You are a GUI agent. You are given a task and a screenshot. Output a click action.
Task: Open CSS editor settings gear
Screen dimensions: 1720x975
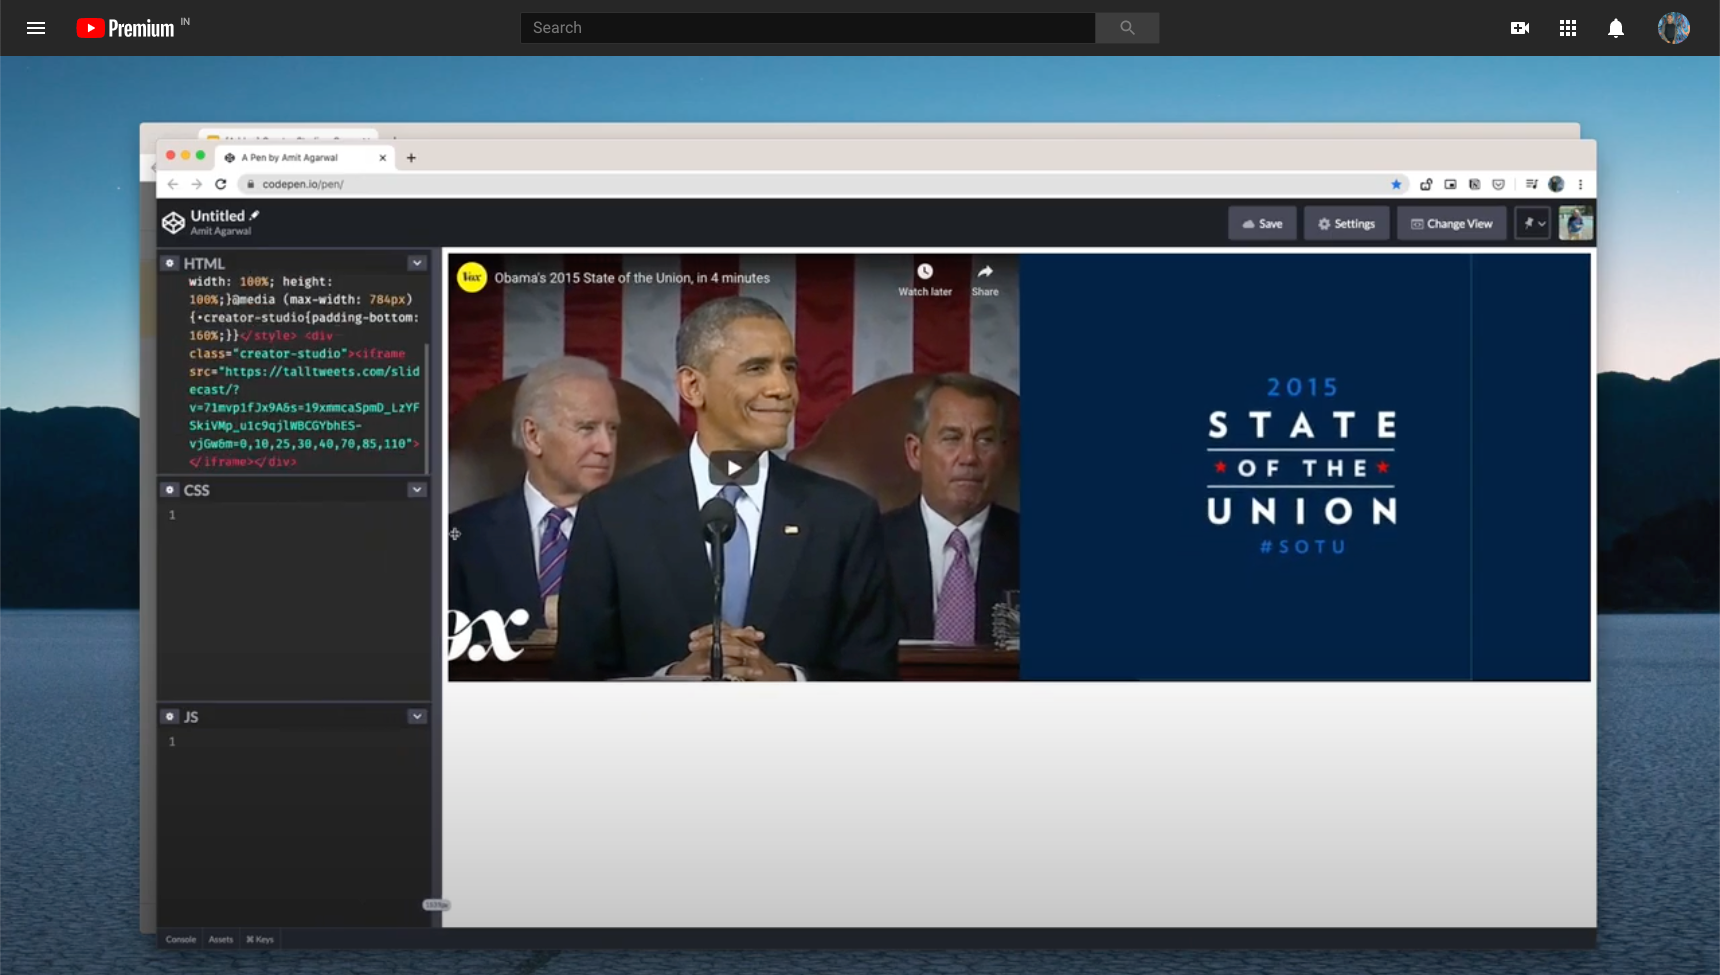click(170, 490)
